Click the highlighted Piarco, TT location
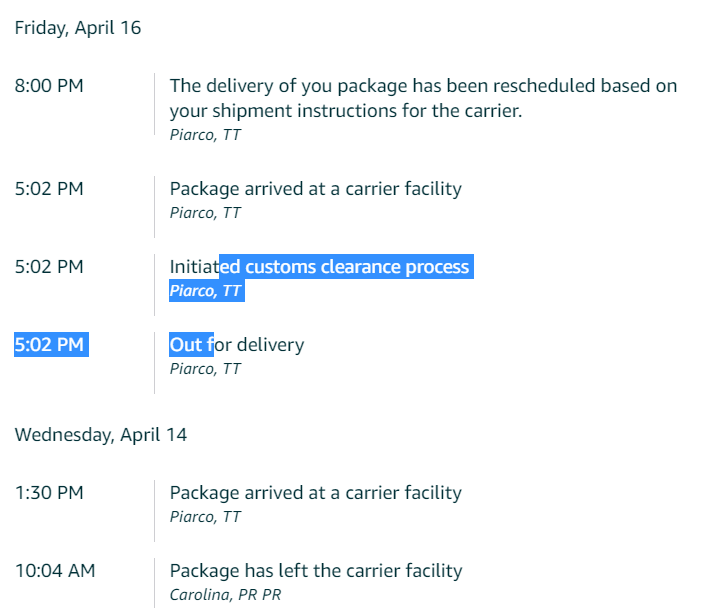706x608 pixels. (205, 290)
